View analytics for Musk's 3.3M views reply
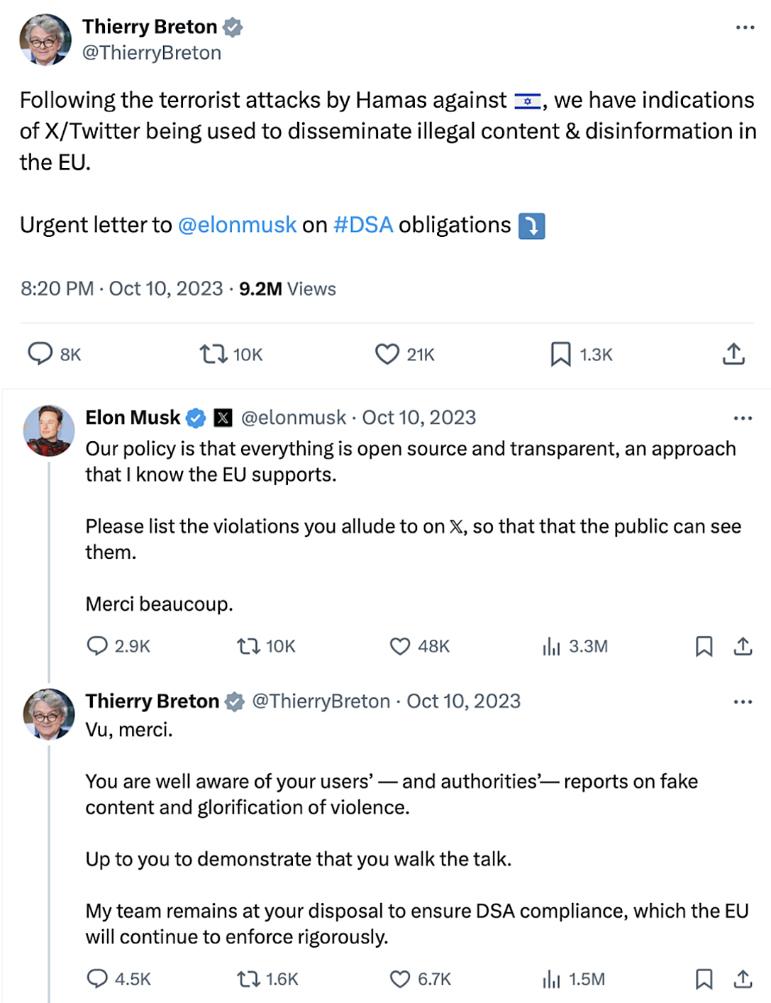The width and height of the screenshot is (771, 1003). point(551,647)
